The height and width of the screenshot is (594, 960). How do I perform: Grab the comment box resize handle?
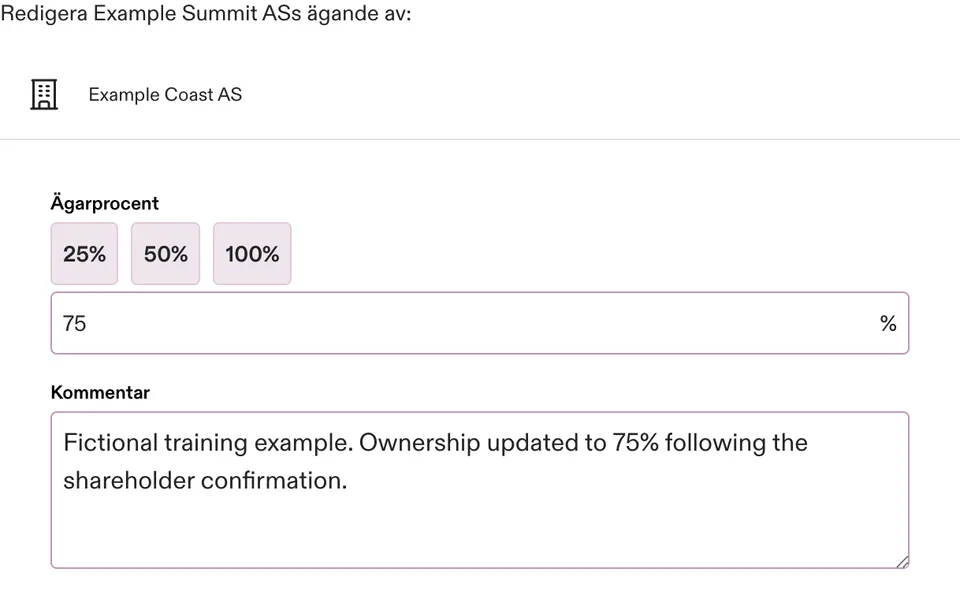click(x=902, y=562)
